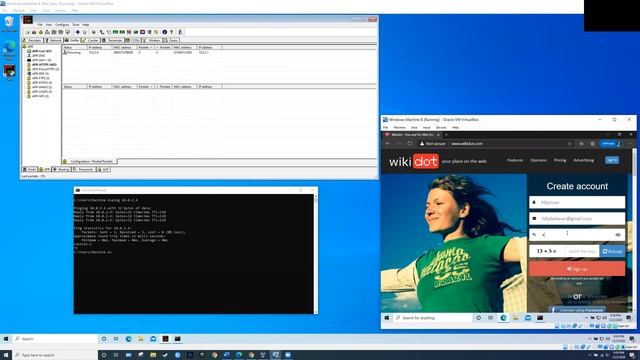Viewport: 640px width, 360px height.
Task: Click Pricing link on wikidot
Action: pos(560,160)
